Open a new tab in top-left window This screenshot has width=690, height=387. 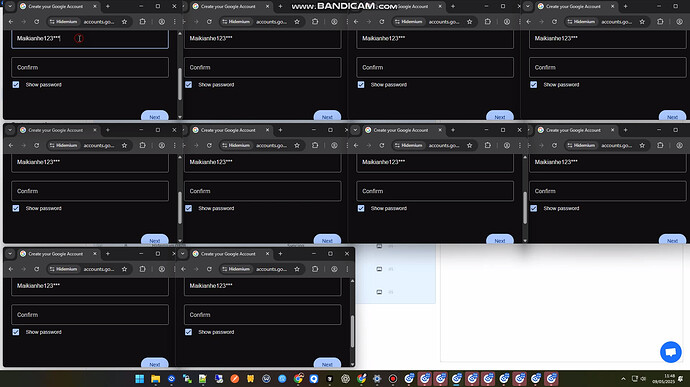click(x=108, y=7)
